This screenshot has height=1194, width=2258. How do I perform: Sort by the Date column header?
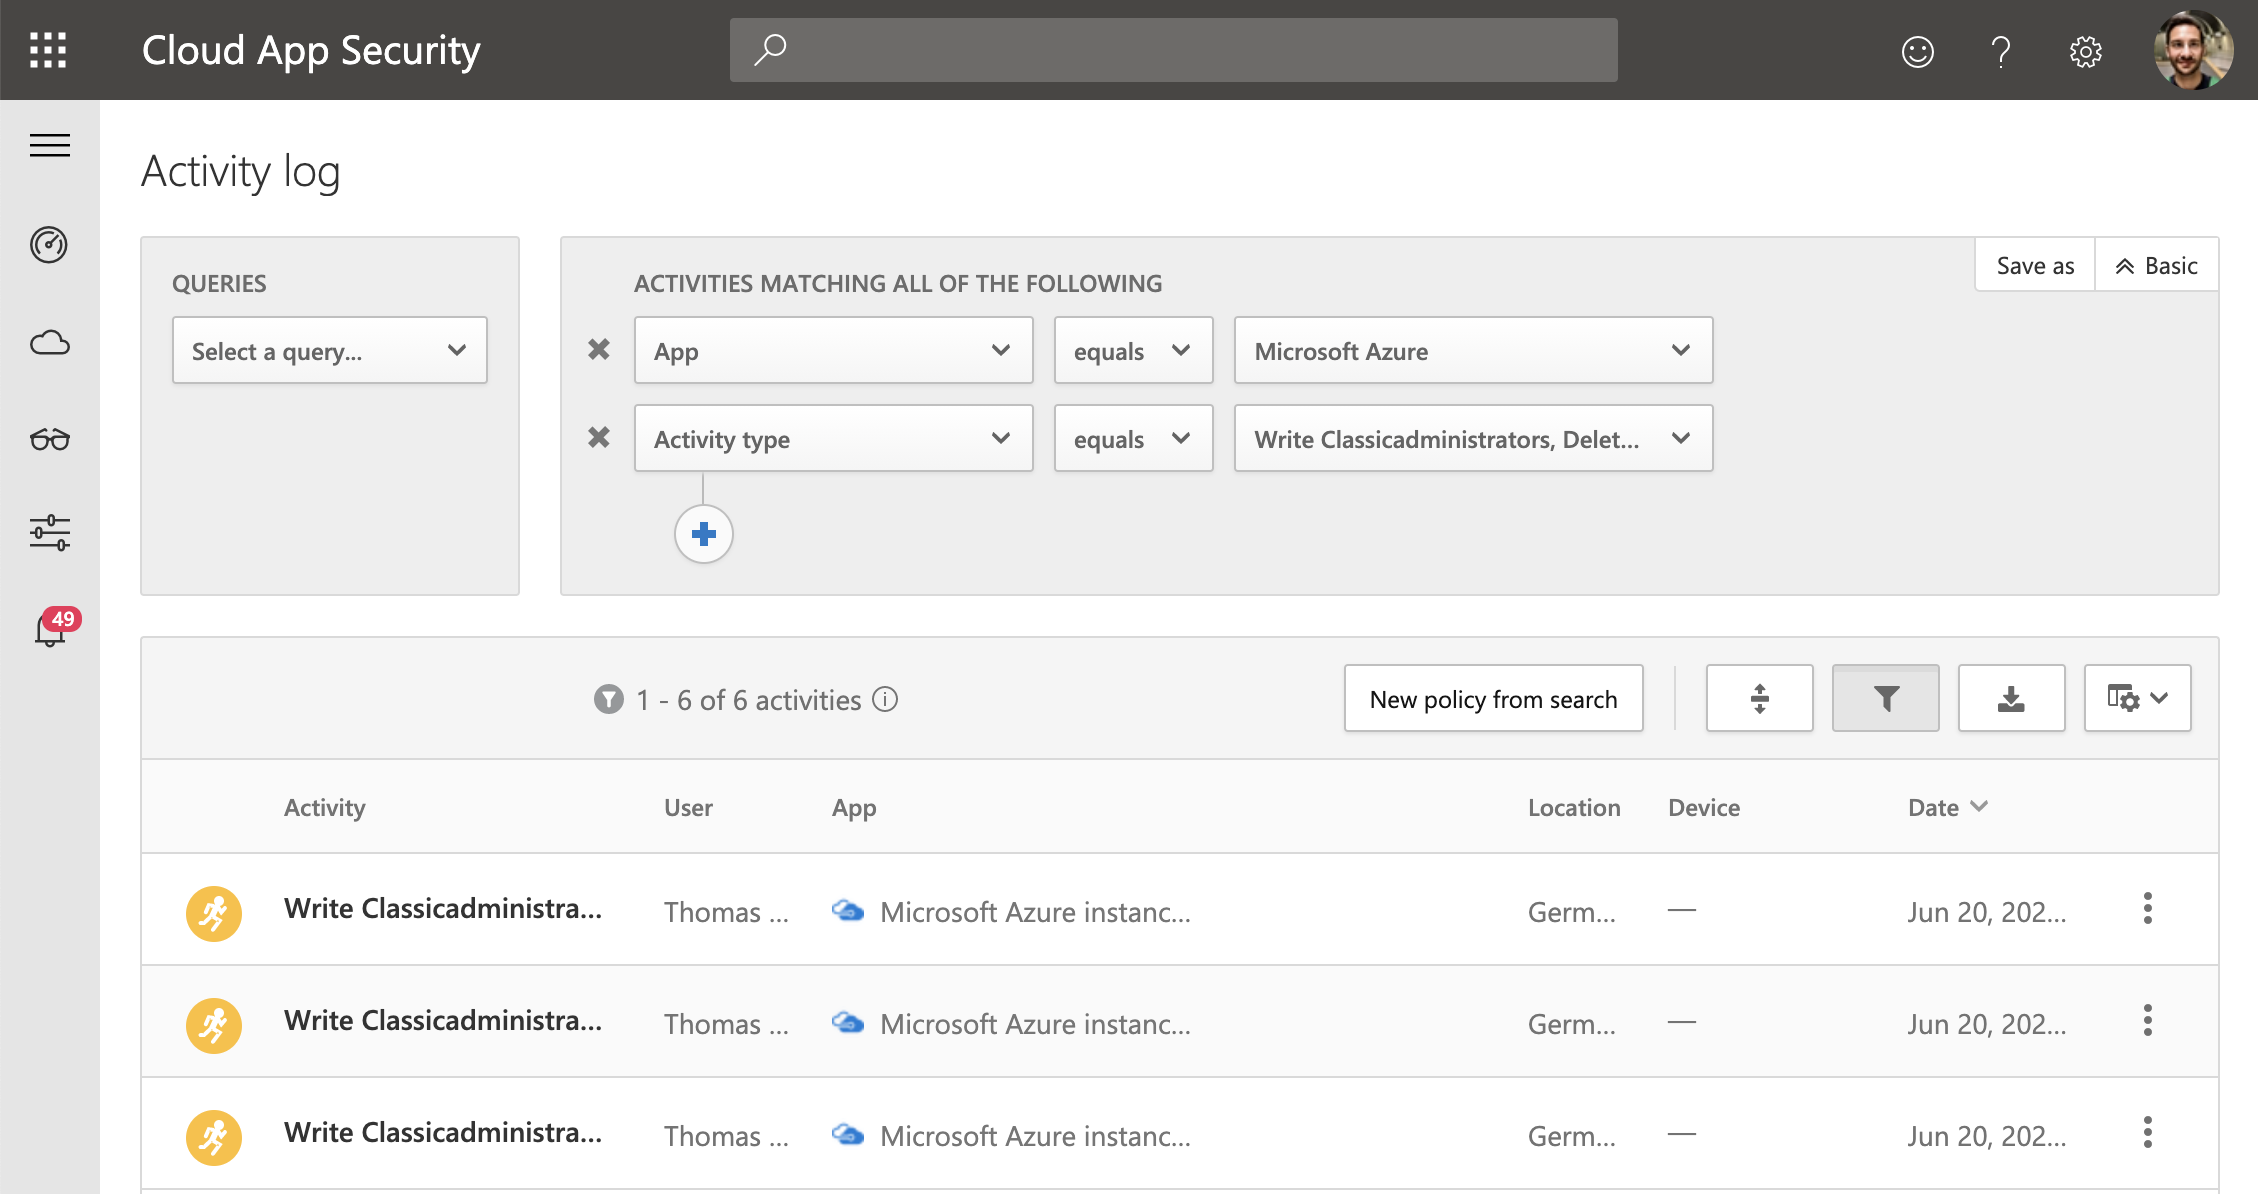pyautogui.click(x=1947, y=807)
